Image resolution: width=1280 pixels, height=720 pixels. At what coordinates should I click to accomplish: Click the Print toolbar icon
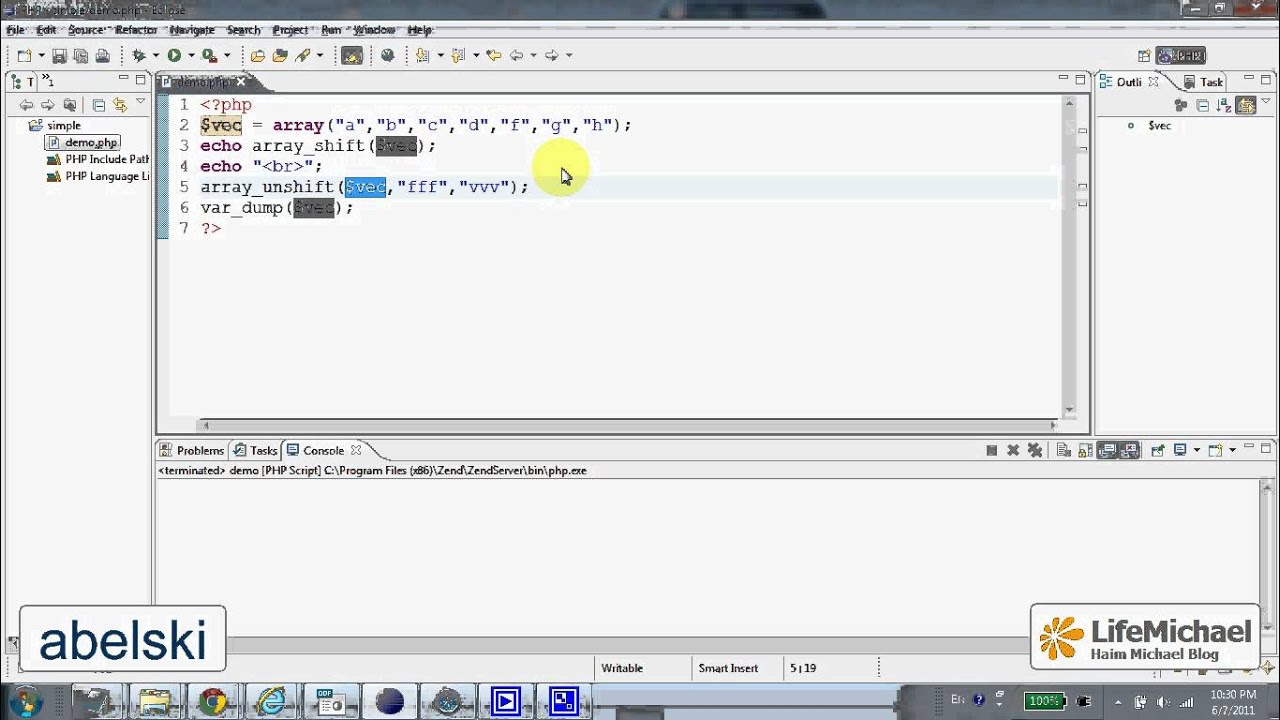[x=101, y=56]
